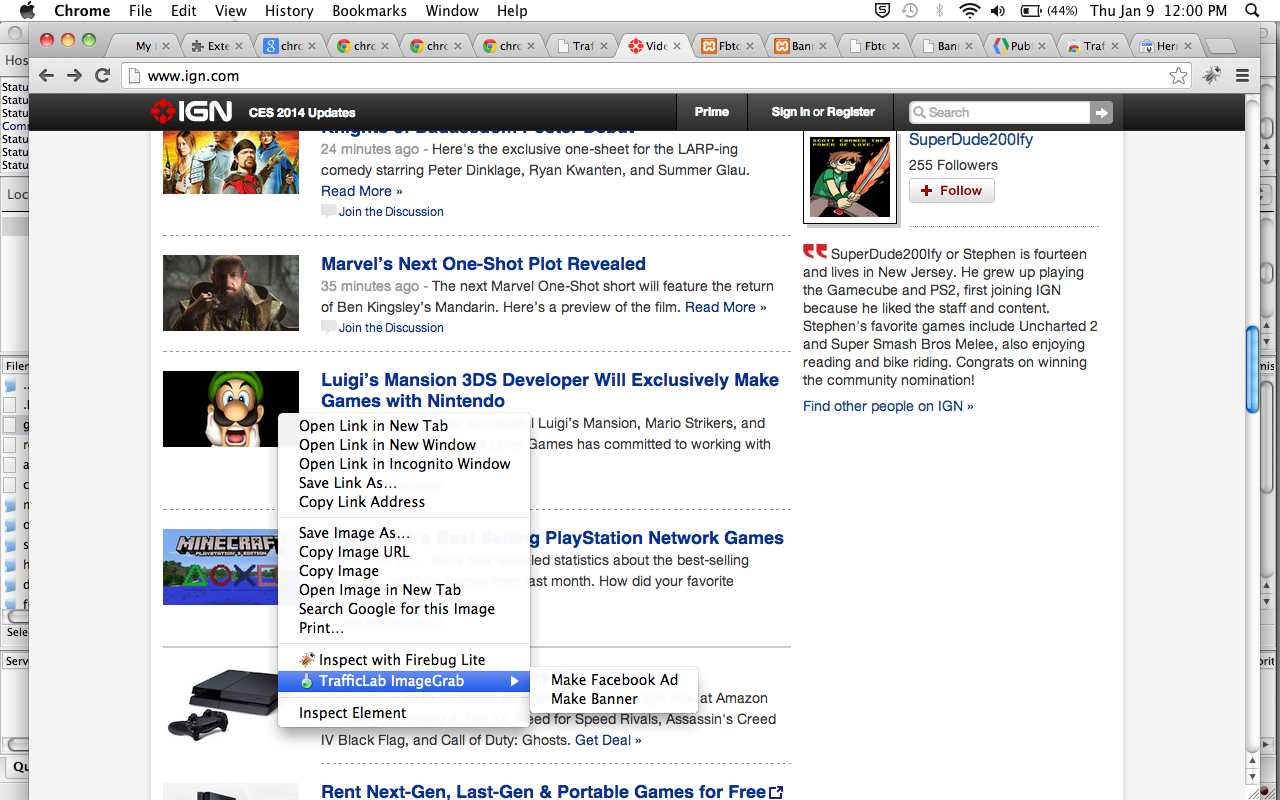Choose Search Google for this Image

point(396,609)
